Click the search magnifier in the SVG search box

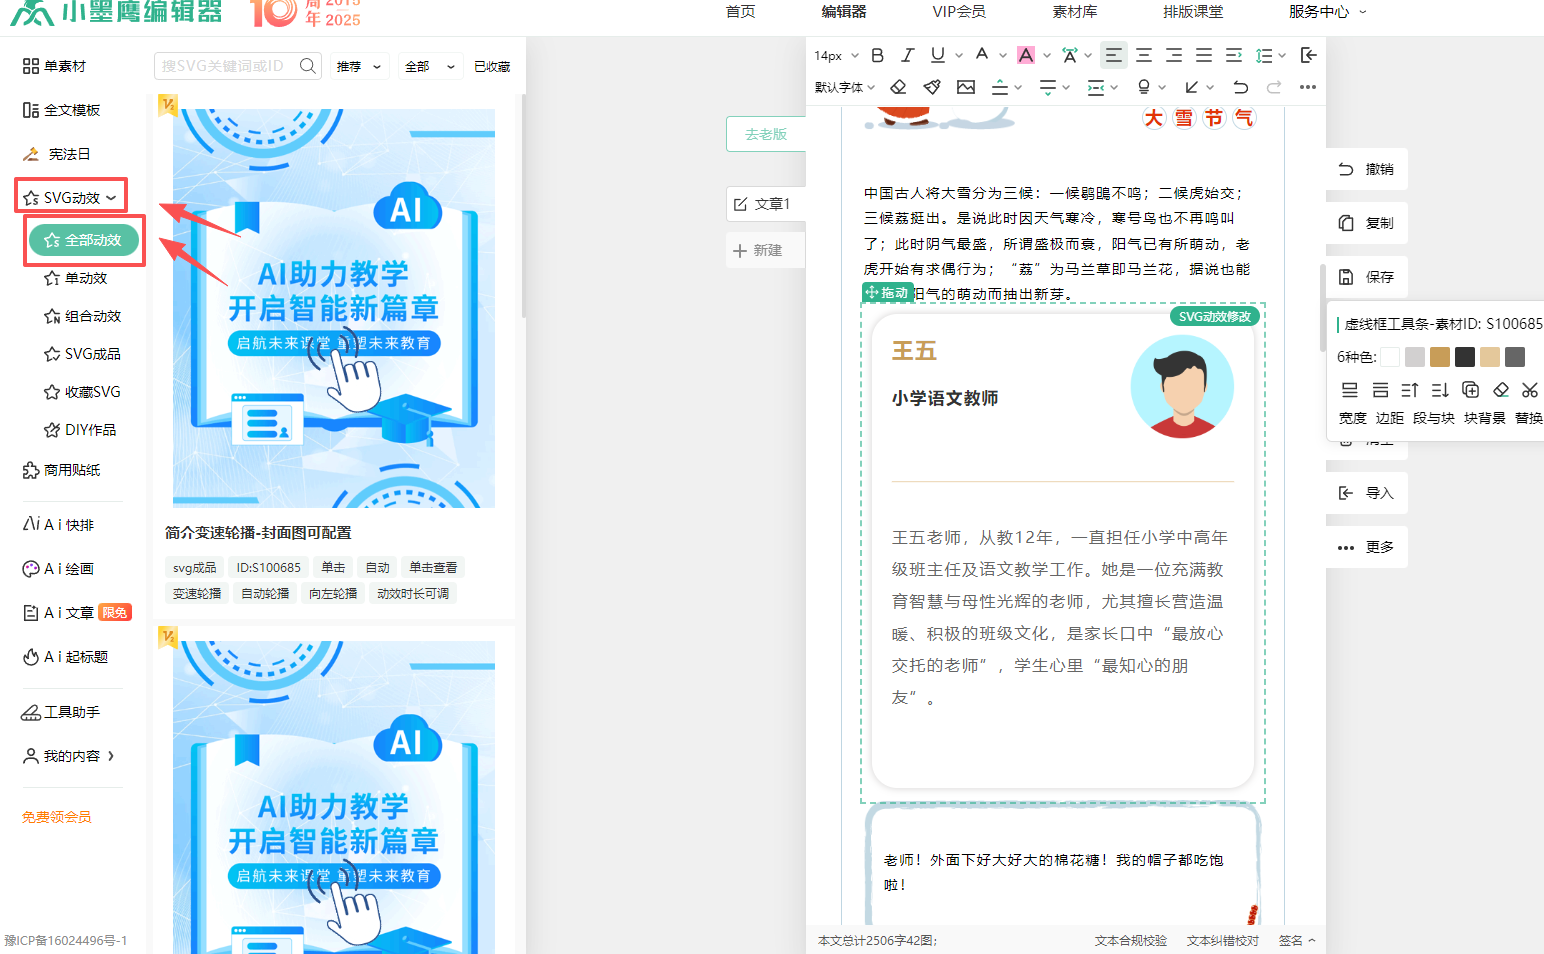tap(308, 66)
